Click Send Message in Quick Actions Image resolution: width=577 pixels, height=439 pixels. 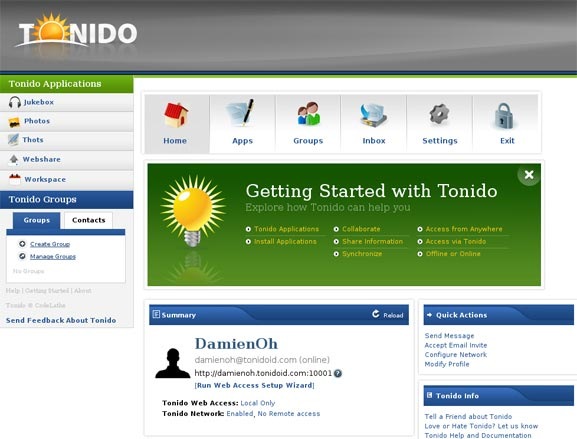click(x=449, y=336)
